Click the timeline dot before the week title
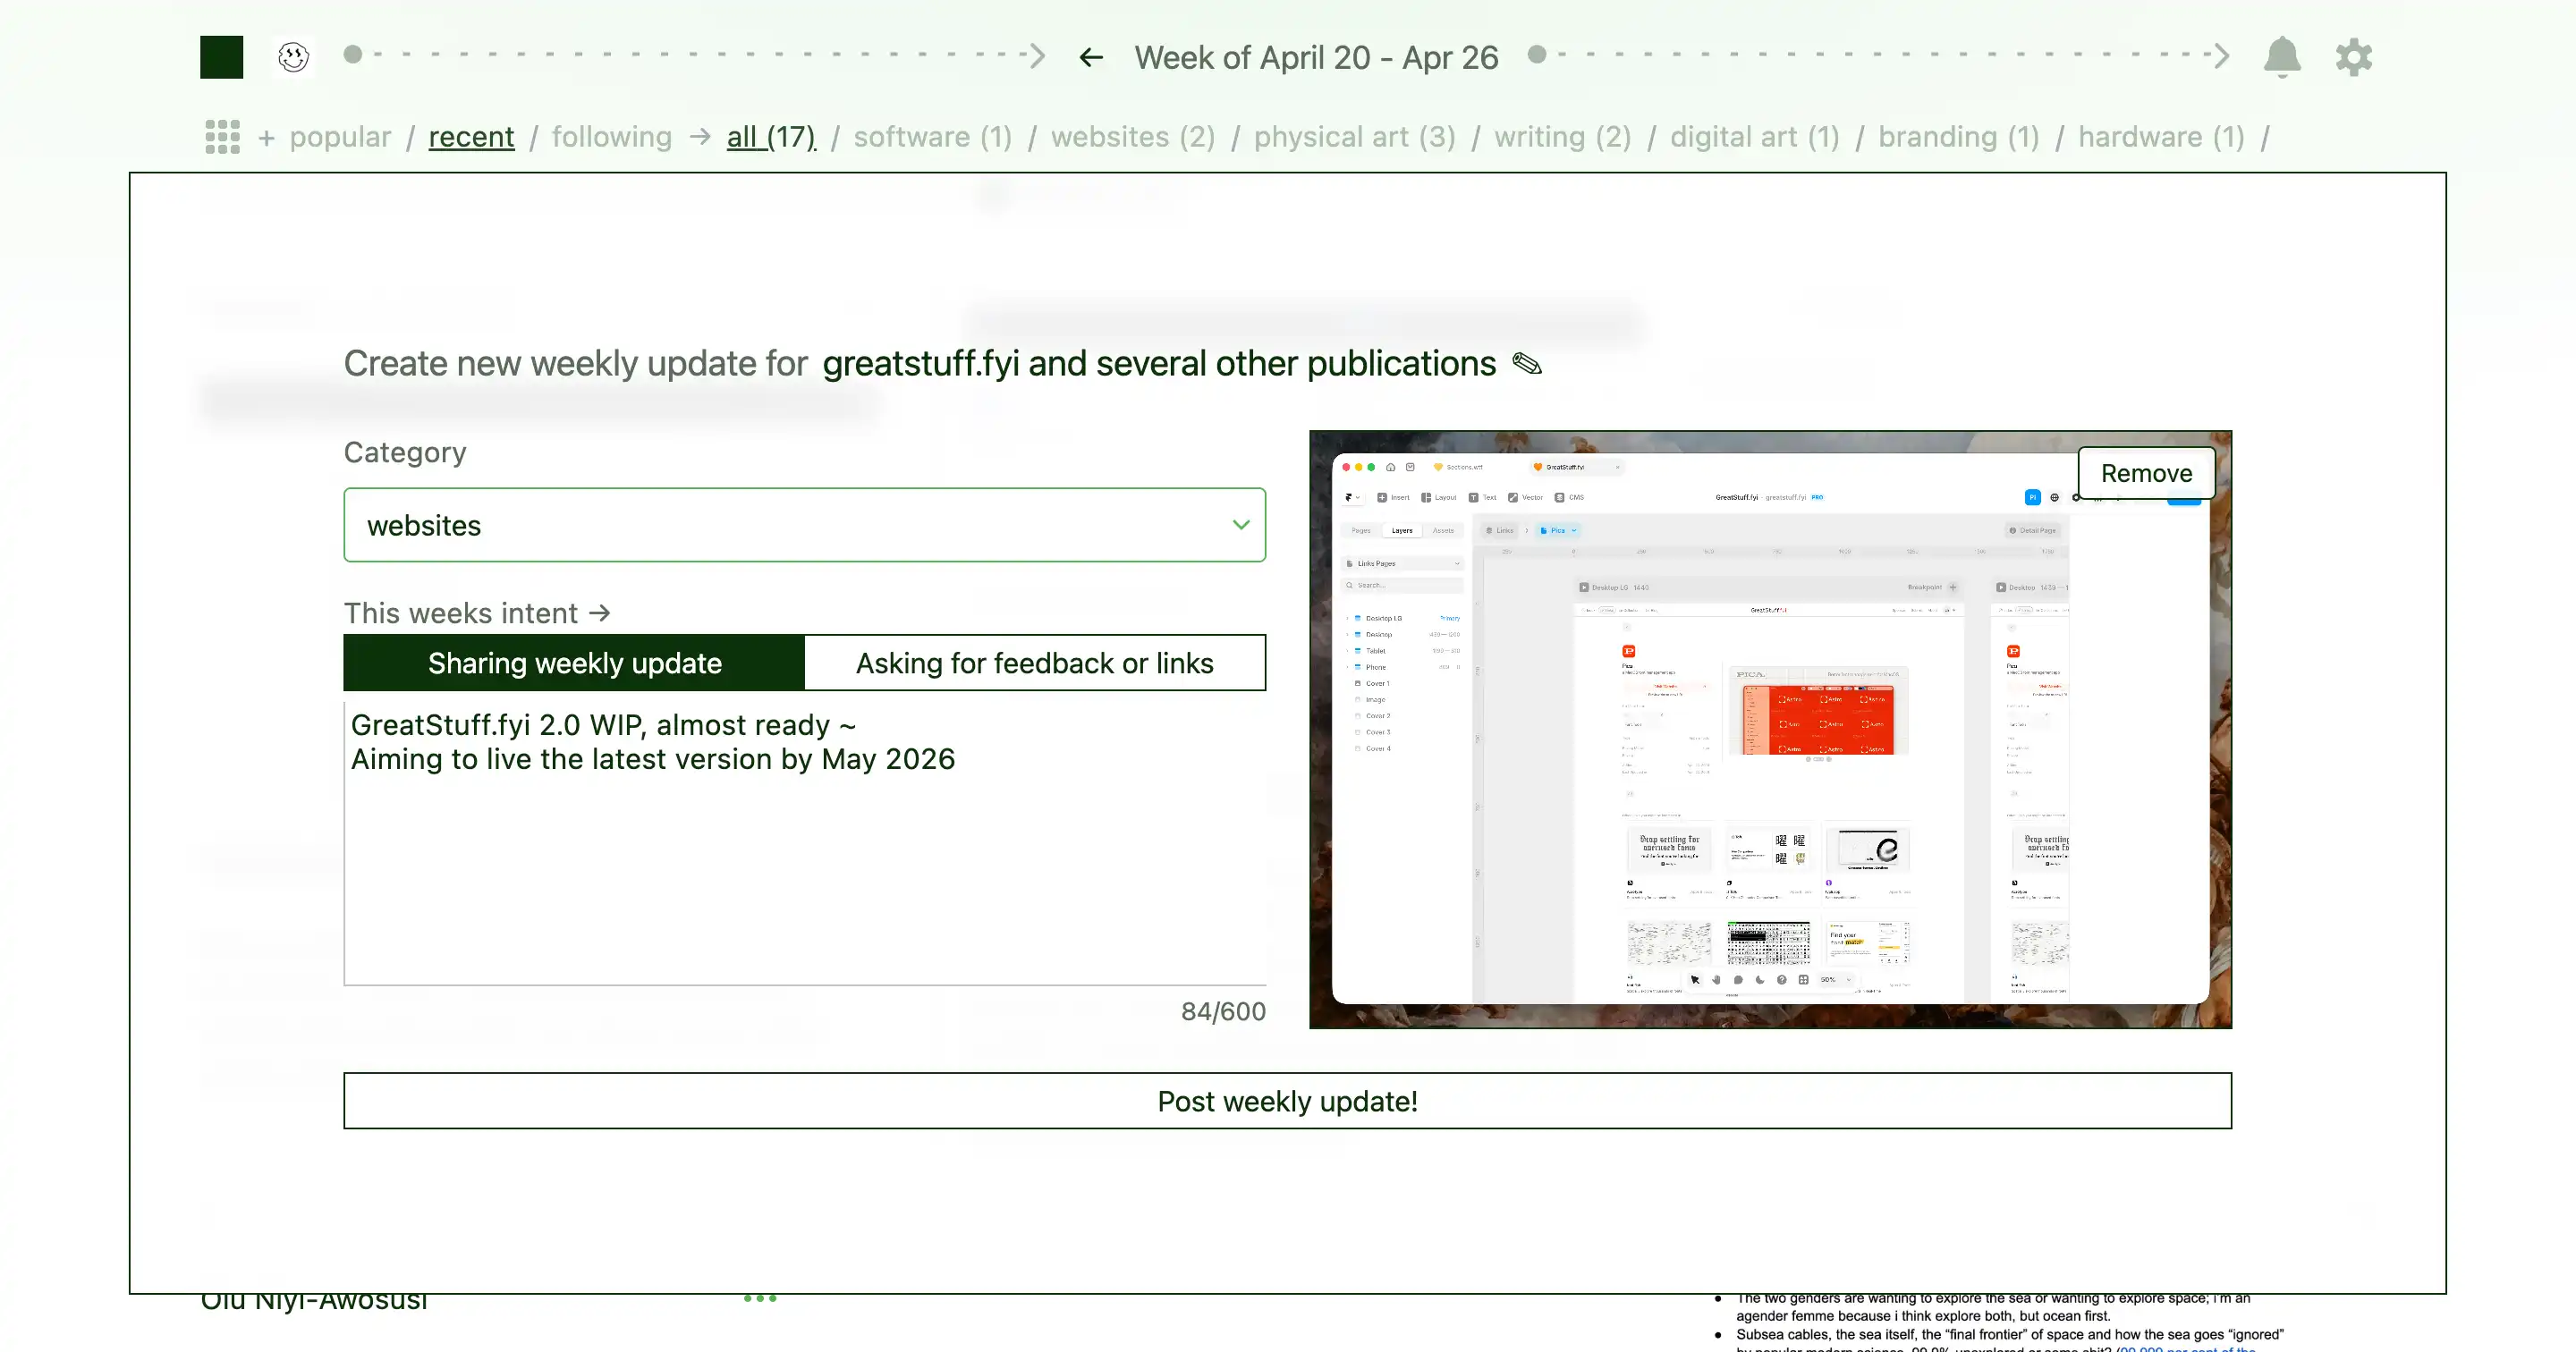 (x=352, y=54)
